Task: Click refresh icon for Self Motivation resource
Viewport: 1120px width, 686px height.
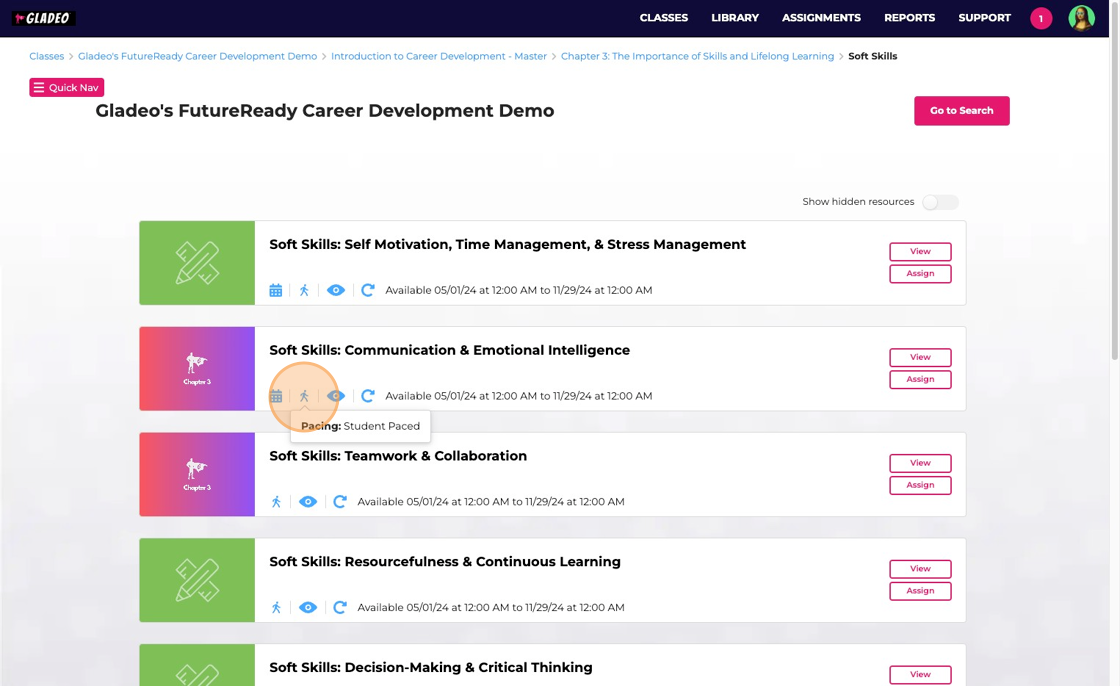Action: pos(368,290)
